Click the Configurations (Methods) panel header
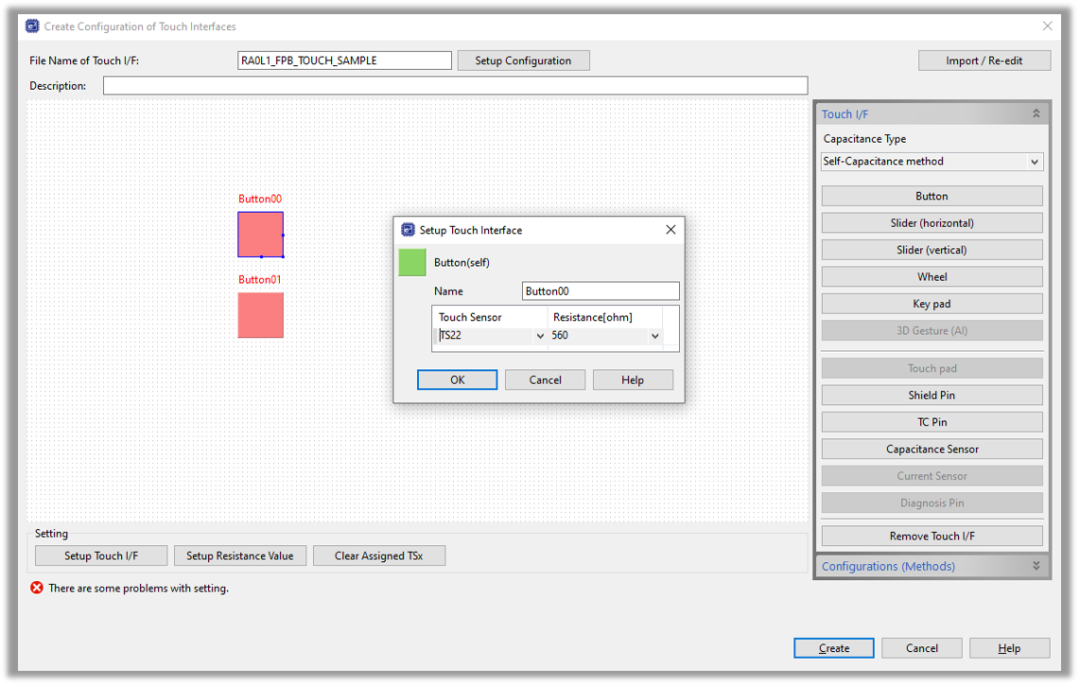Image resolution: width=1080 pixels, height=686 pixels. (932, 565)
